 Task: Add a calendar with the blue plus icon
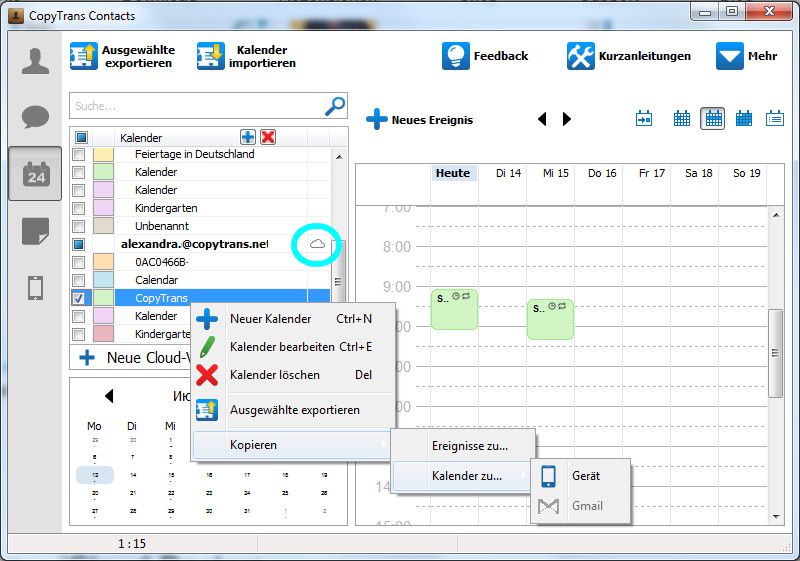pyautogui.click(x=248, y=137)
